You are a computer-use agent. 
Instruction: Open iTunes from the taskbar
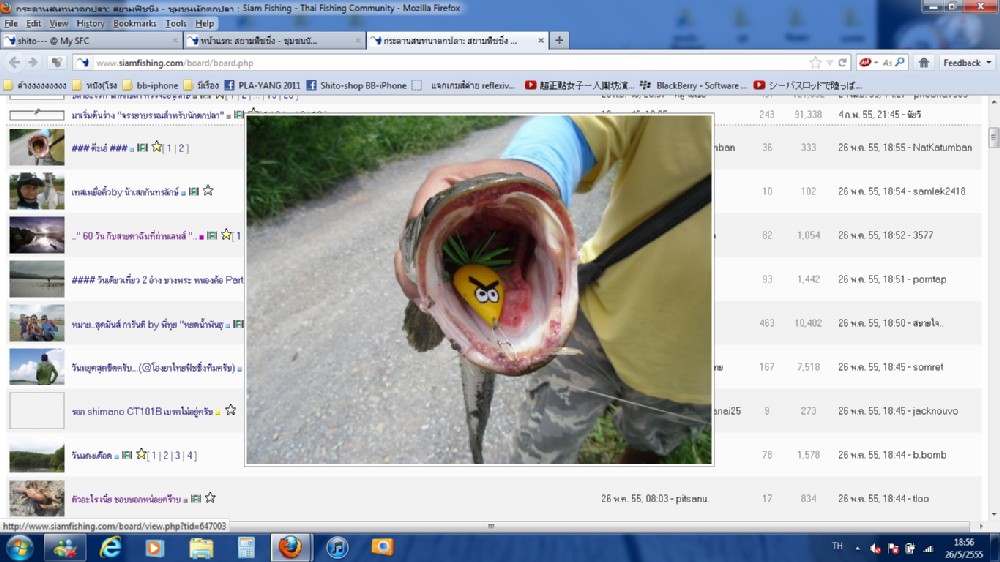click(337, 547)
